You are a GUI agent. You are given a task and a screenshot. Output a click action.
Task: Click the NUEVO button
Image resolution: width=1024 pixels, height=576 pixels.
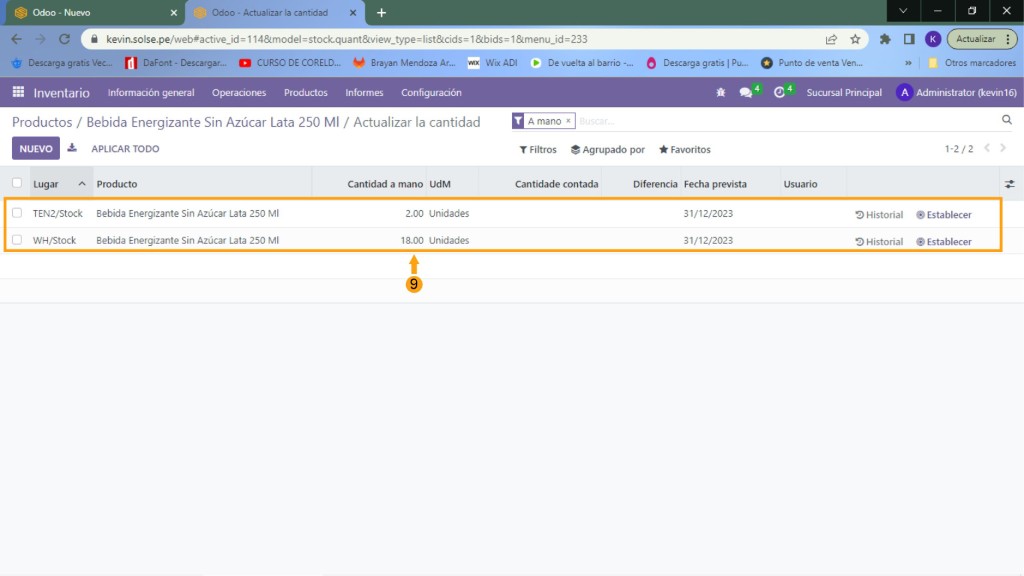(36, 149)
